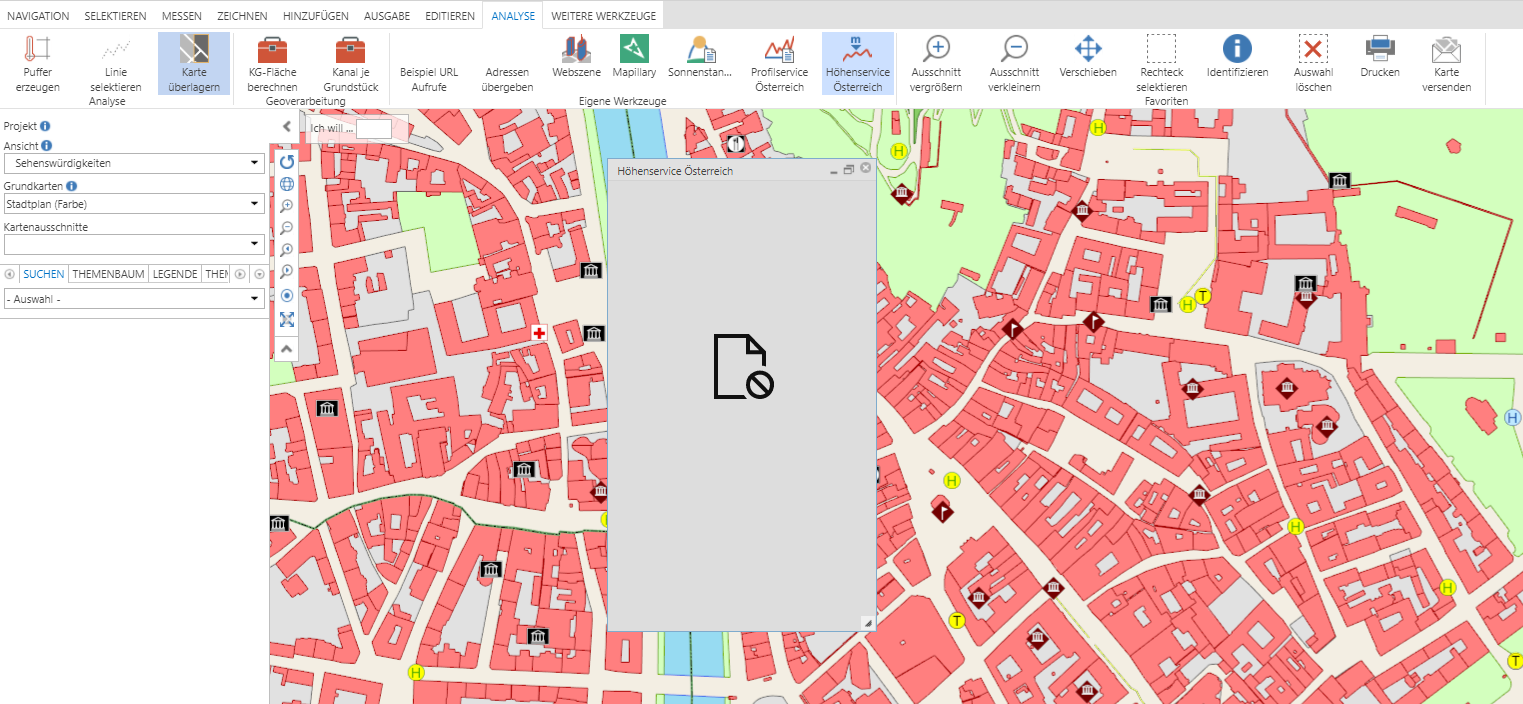Click the Ich will input field

point(374,129)
